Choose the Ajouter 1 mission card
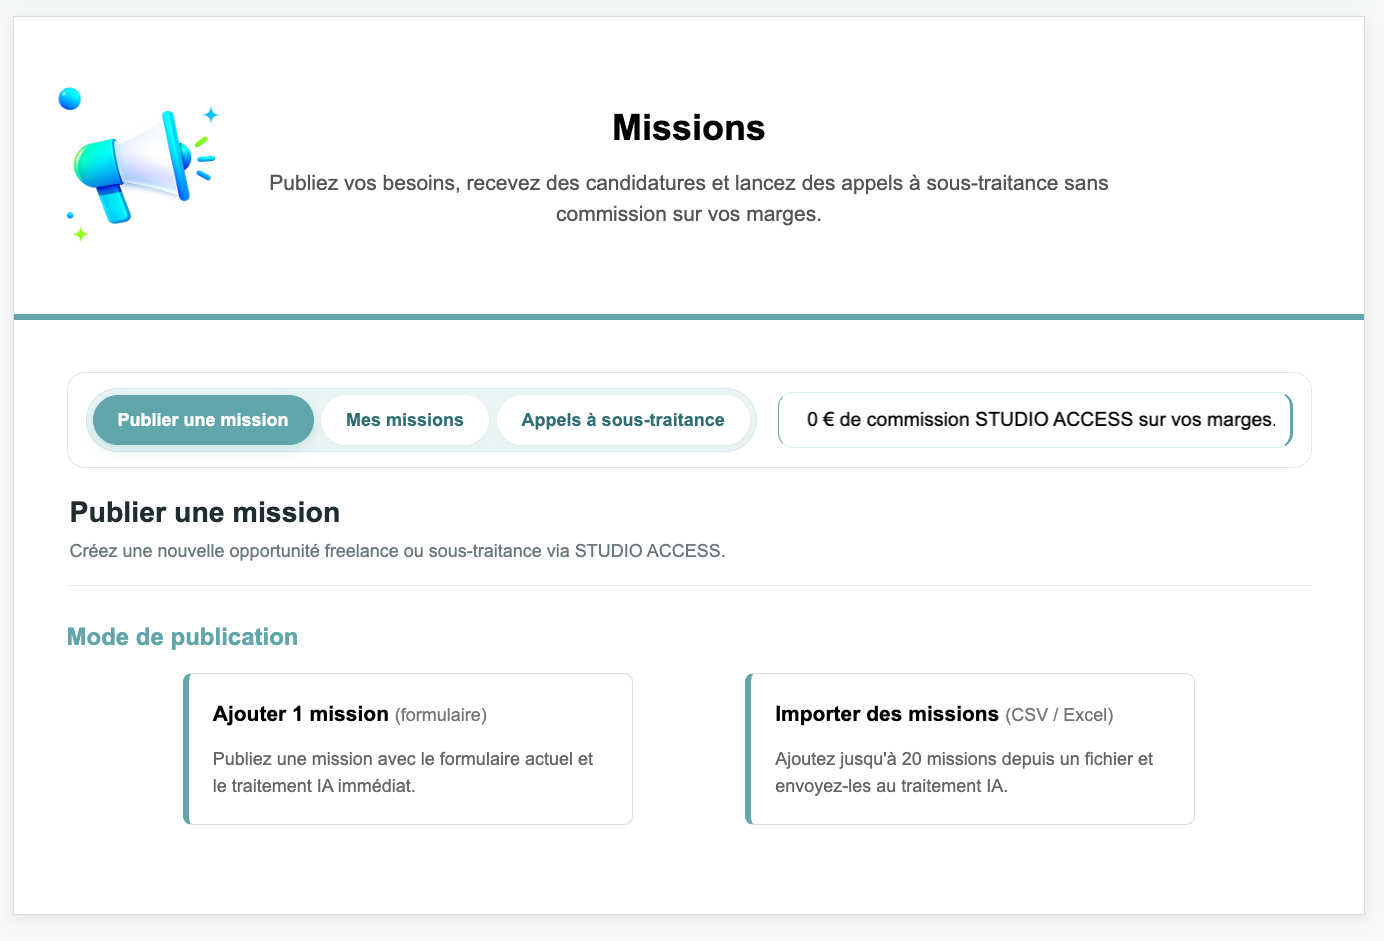 pyautogui.click(x=408, y=749)
